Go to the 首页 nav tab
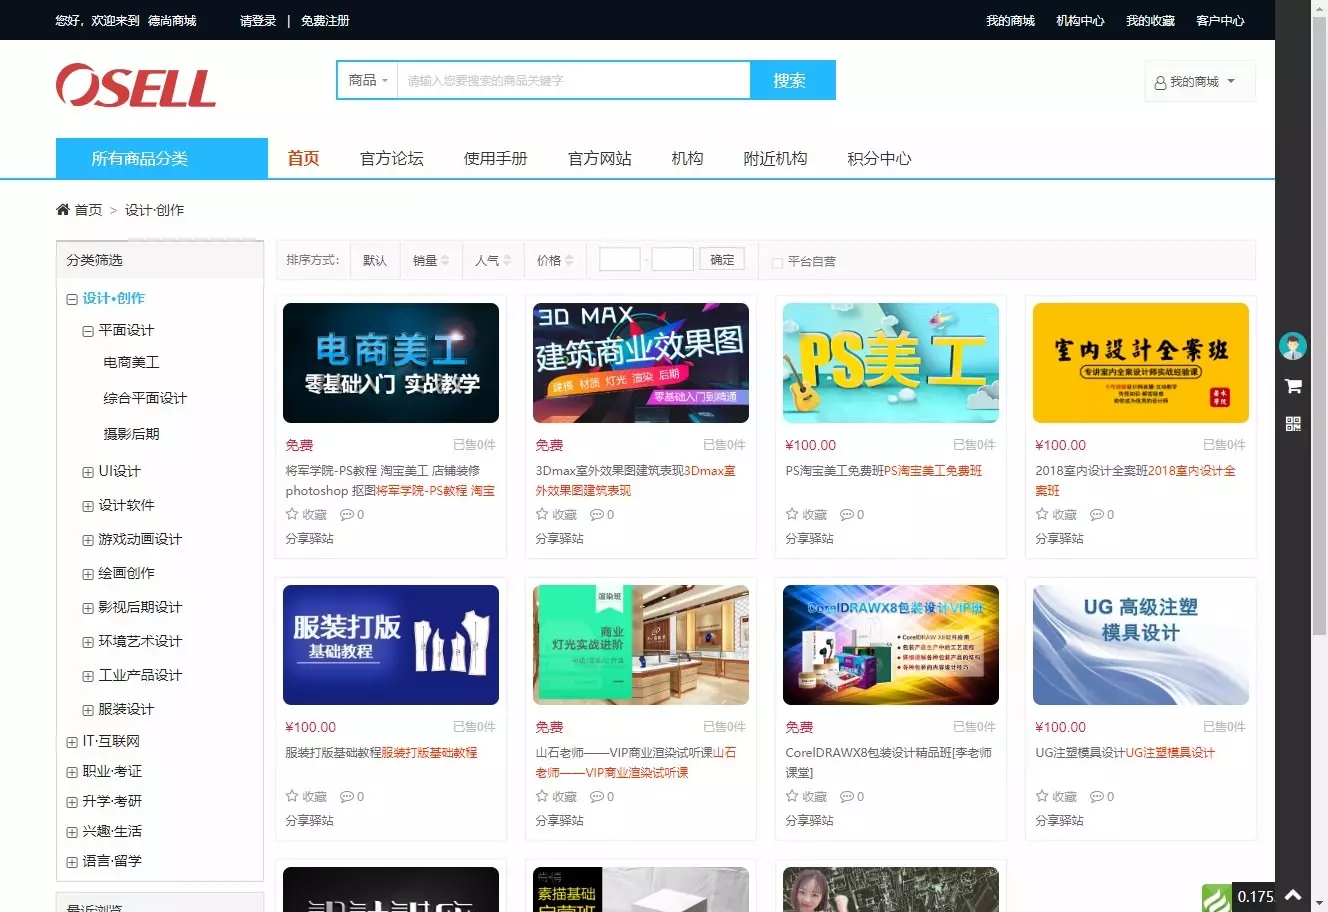This screenshot has width=1328, height=912. (x=303, y=158)
